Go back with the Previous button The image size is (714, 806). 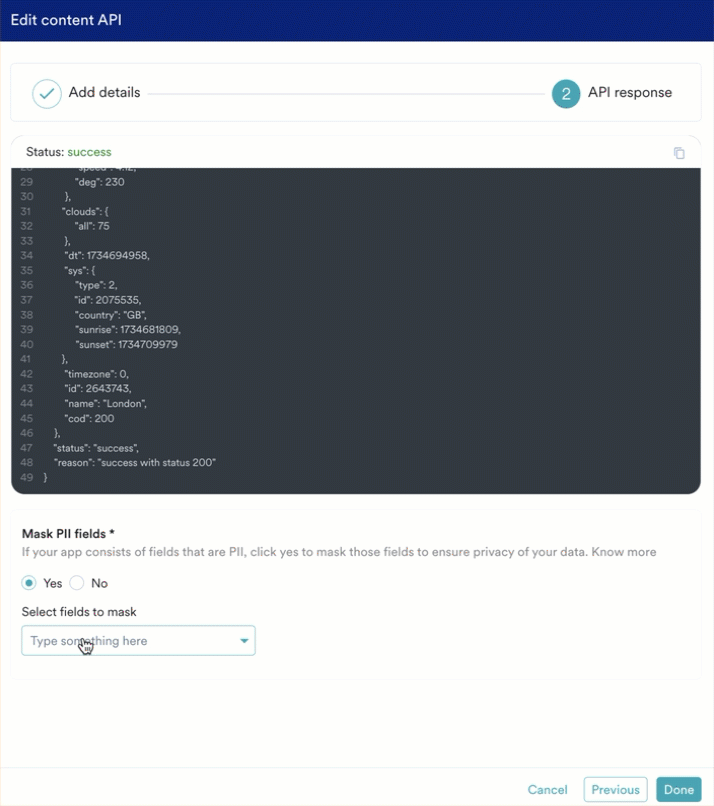(x=615, y=790)
